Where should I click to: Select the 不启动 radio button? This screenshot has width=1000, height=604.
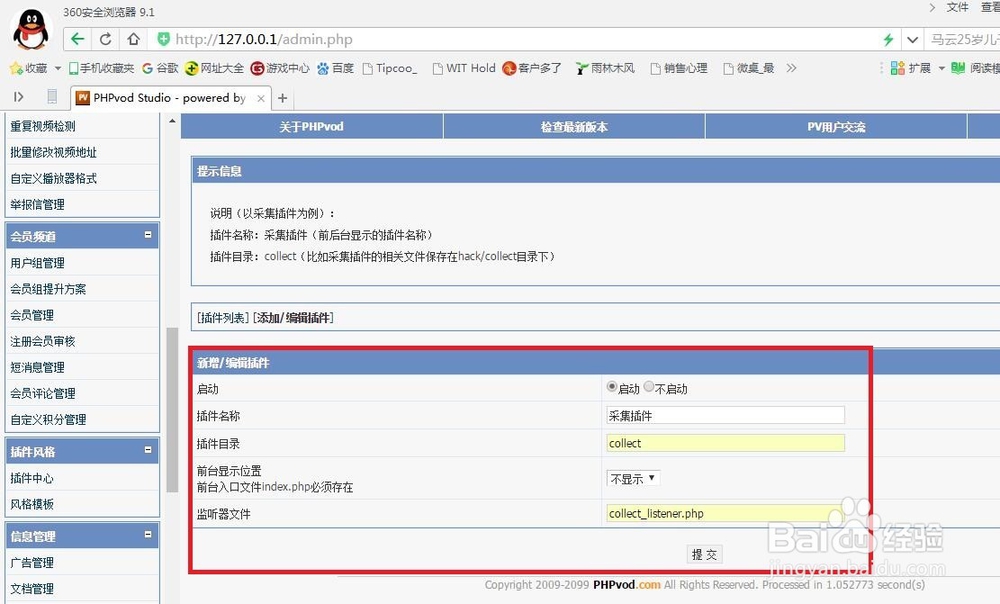point(649,387)
